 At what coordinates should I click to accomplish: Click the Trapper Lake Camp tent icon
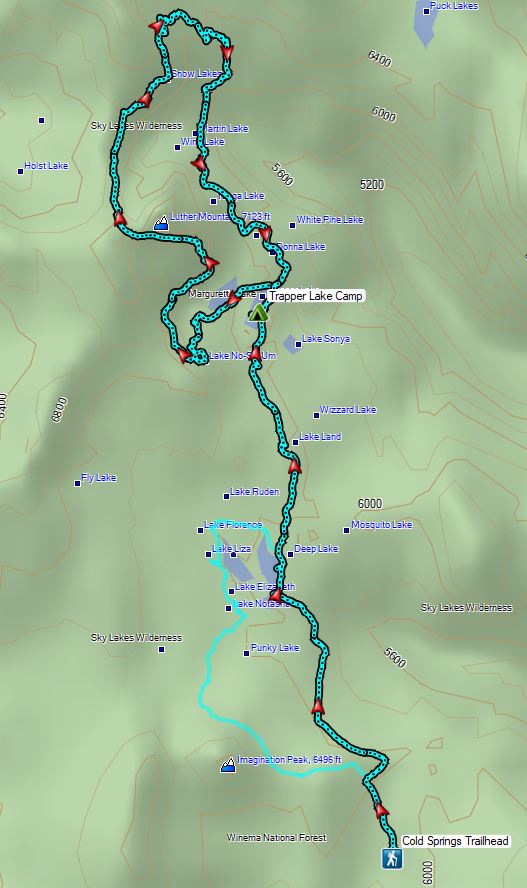pyautogui.click(x=258, y=312)
